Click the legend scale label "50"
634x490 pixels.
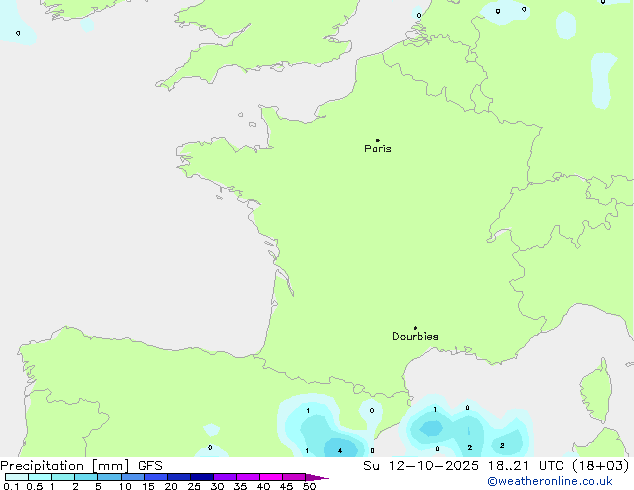coord(310,486)
